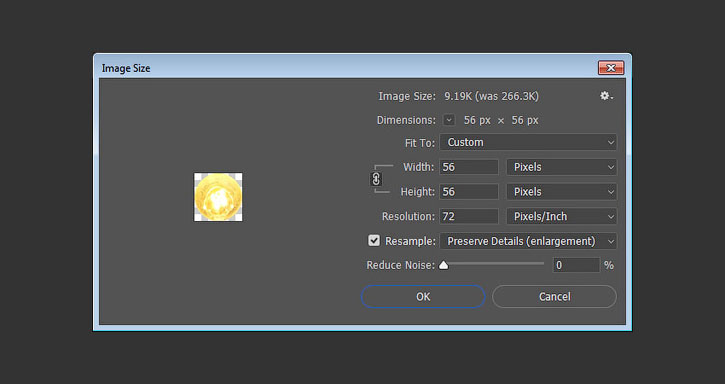This screenshot has width=725, height=384.
Task: Click the image preview thumbnail
Action: [x=218, y=197]
